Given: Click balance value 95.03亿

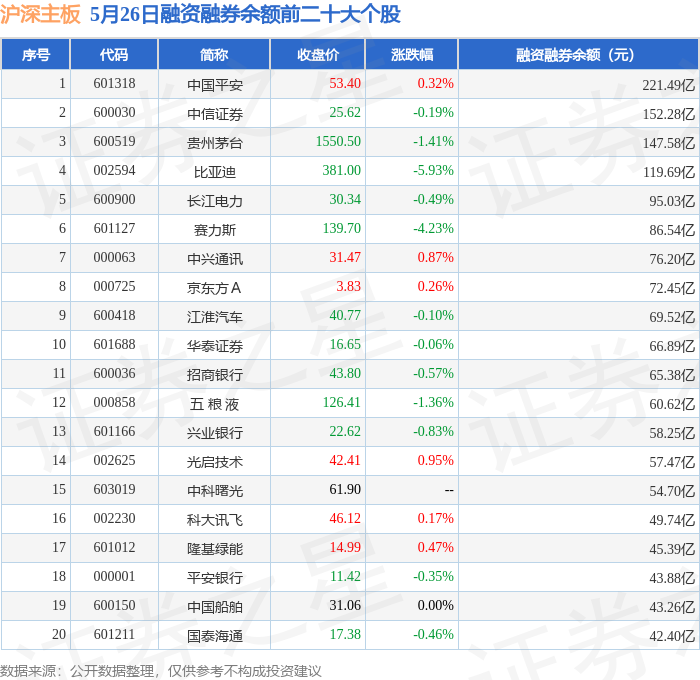Looking at the screenshot, I should click(x=672, y=201).
